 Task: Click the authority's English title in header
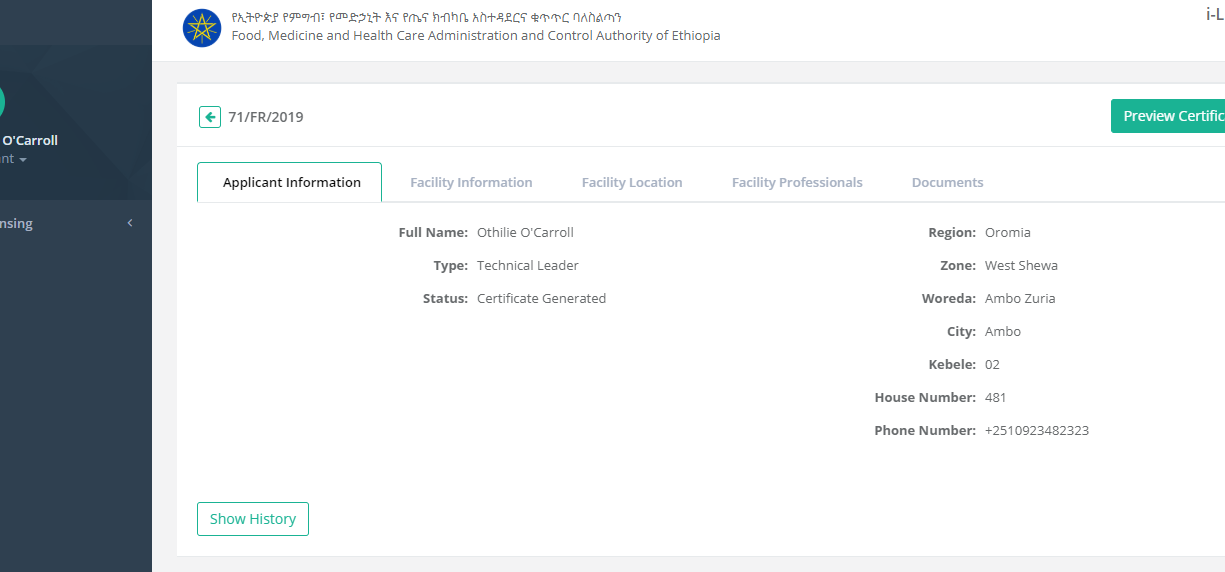475,36
